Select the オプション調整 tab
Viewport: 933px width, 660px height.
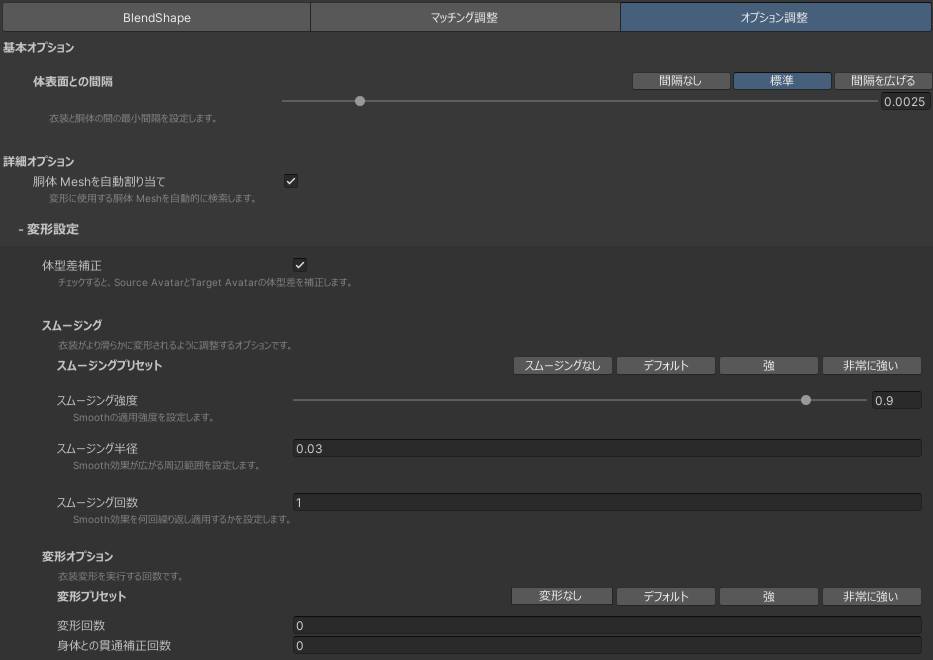(775, 17)
